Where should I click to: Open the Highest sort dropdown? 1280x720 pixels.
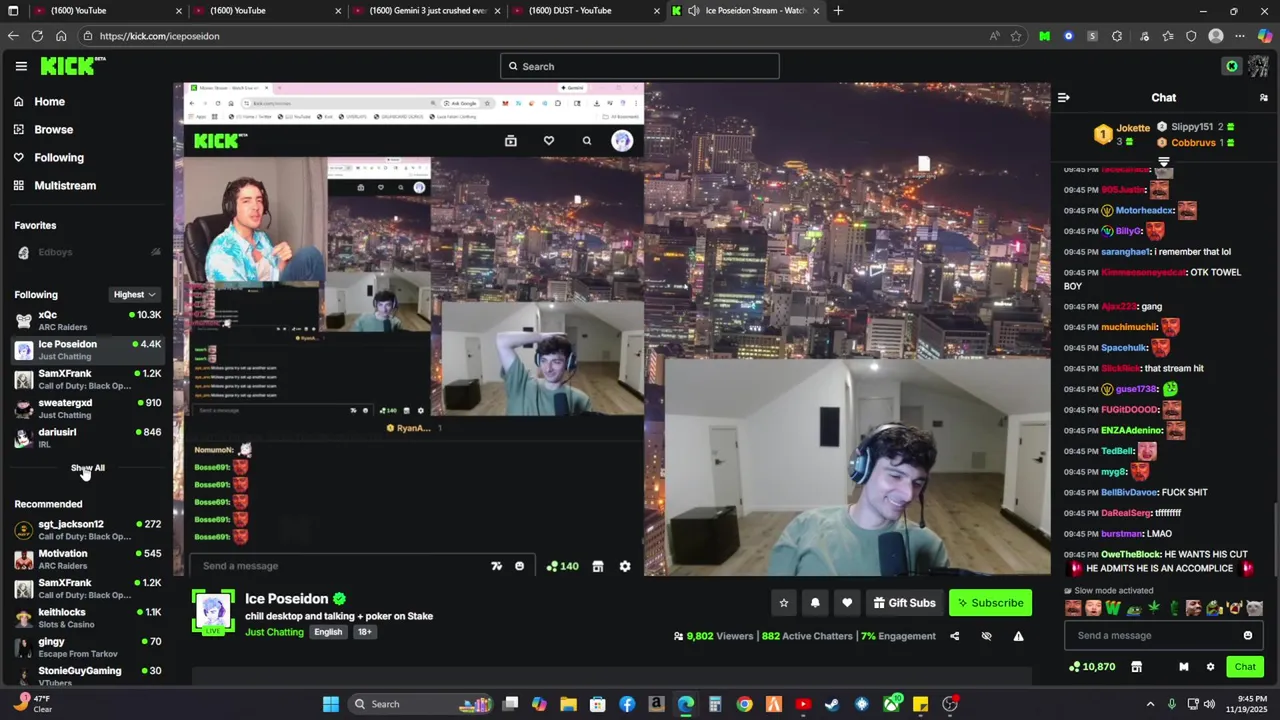tap(134, 295)
